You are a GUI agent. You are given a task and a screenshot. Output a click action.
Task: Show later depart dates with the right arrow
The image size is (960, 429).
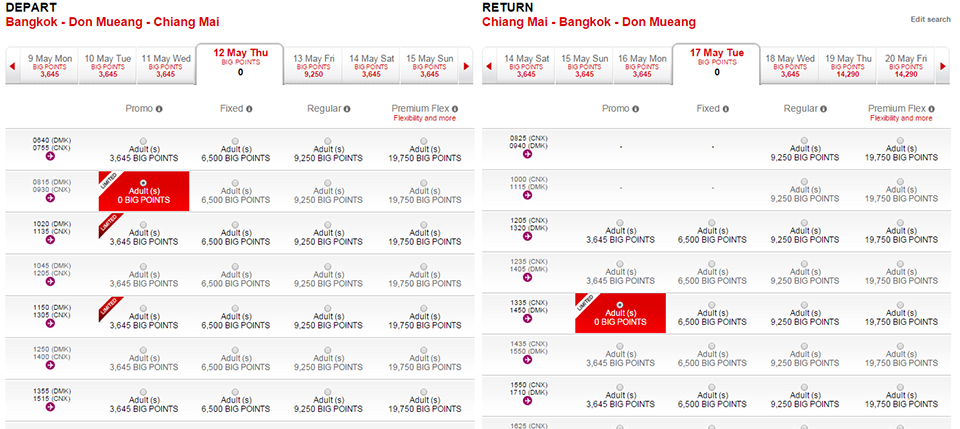(x=465, y=66)
